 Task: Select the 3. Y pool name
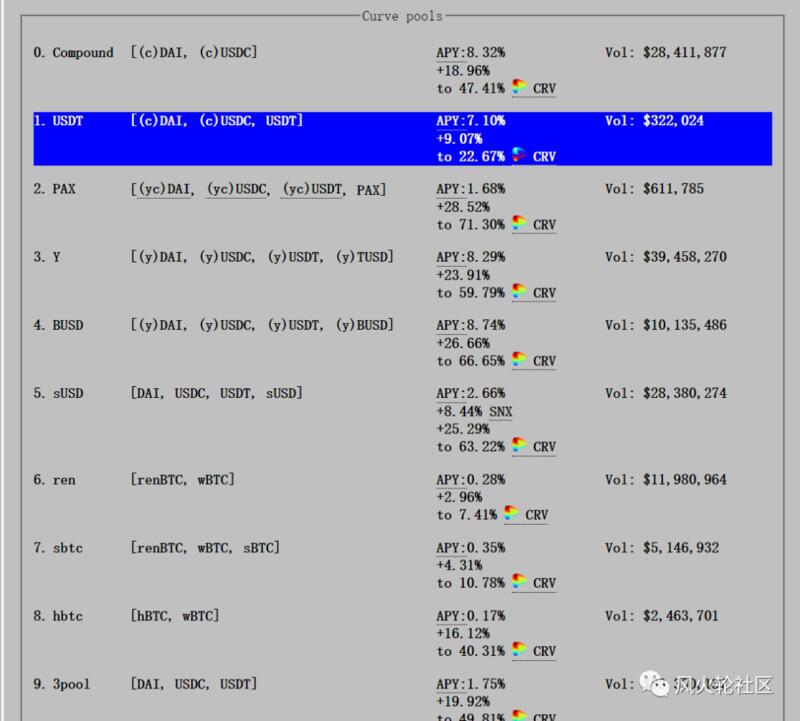pos(47,257)
